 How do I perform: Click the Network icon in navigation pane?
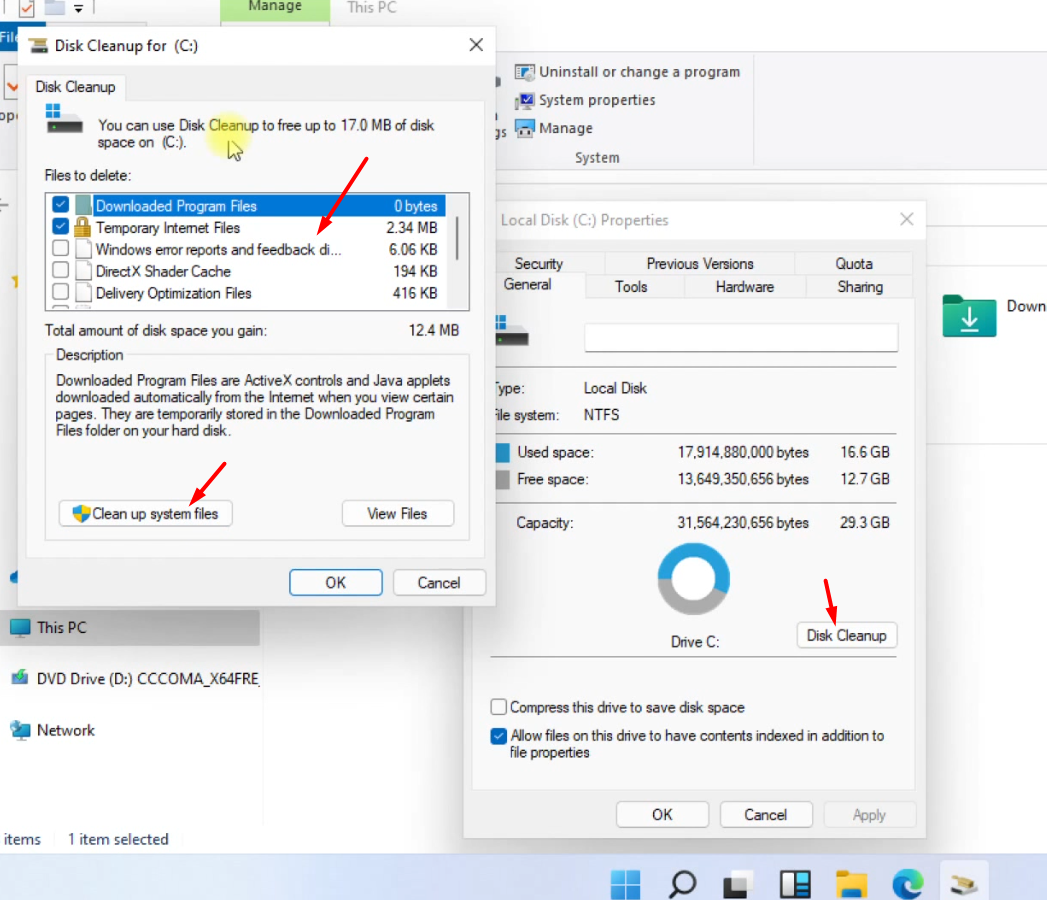coord(20,730)
